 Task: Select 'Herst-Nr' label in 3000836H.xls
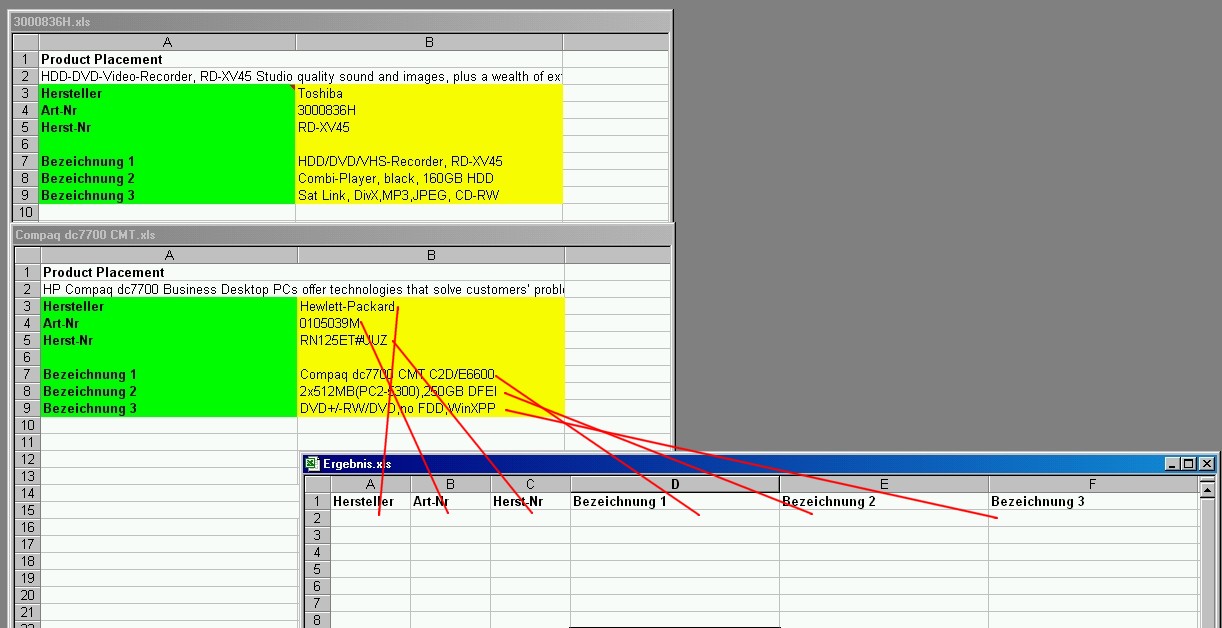coord(167,128)
